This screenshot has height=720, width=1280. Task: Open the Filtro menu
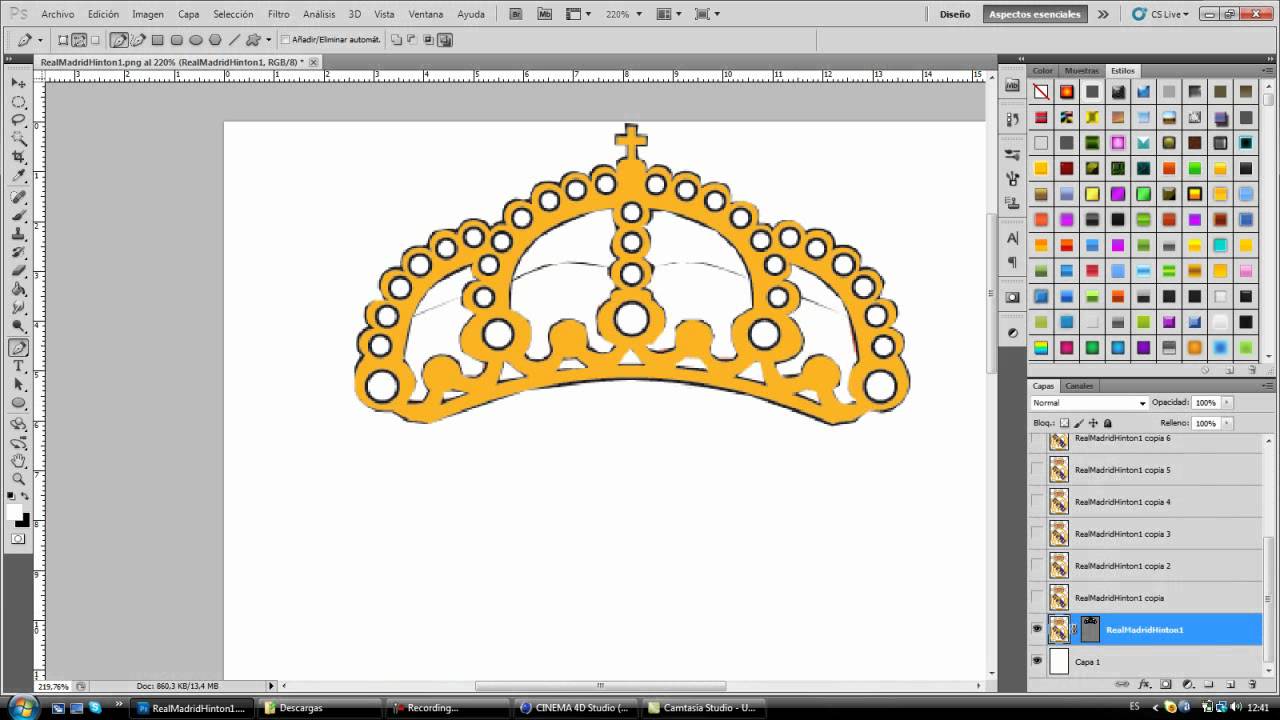click(x=279, y=14)
